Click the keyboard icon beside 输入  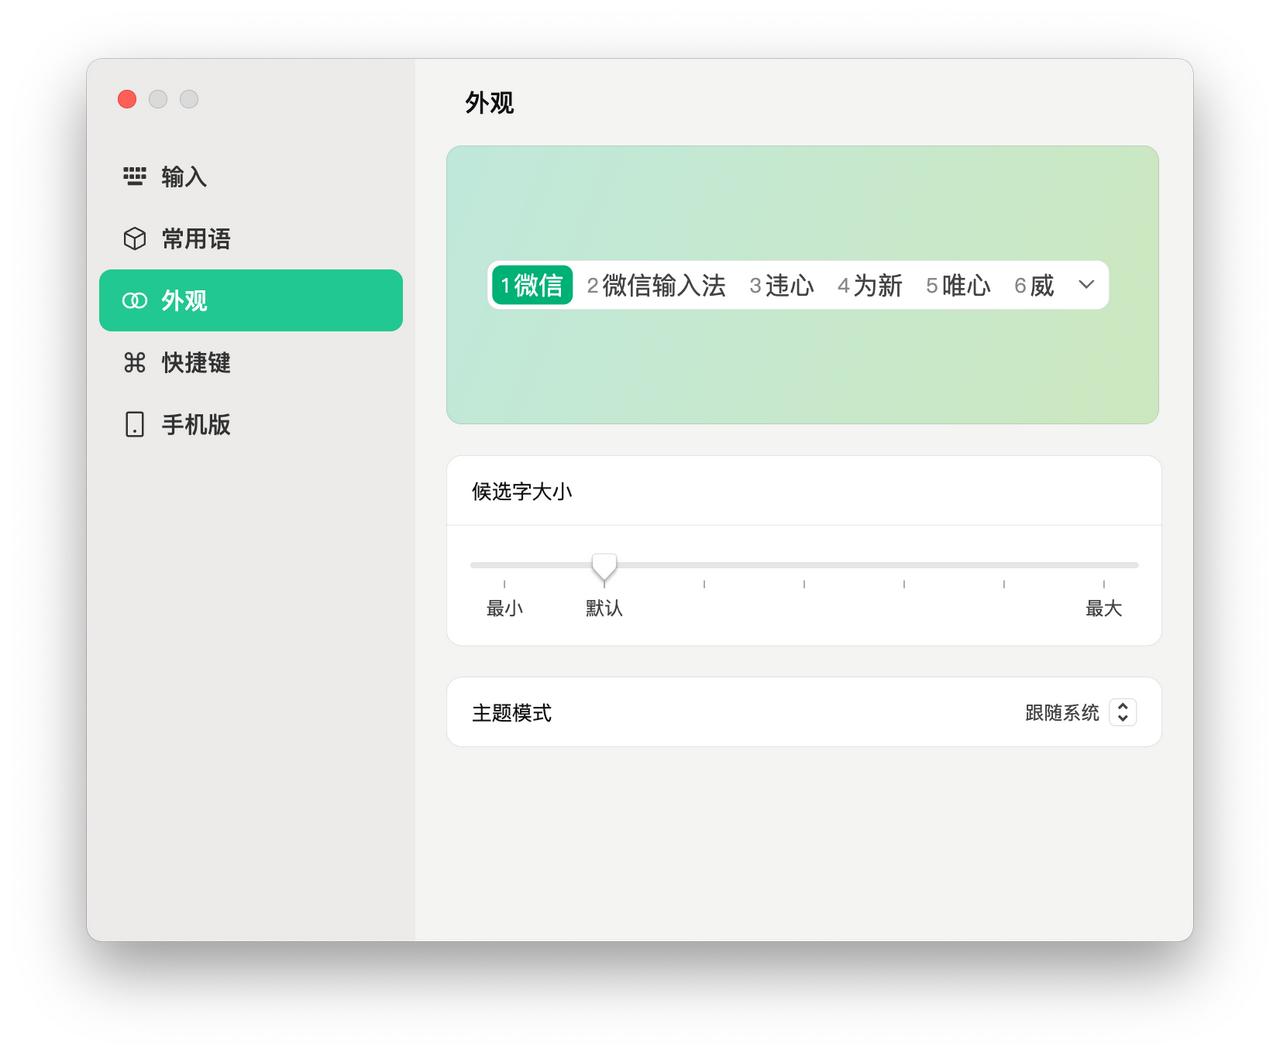point(135,177)
